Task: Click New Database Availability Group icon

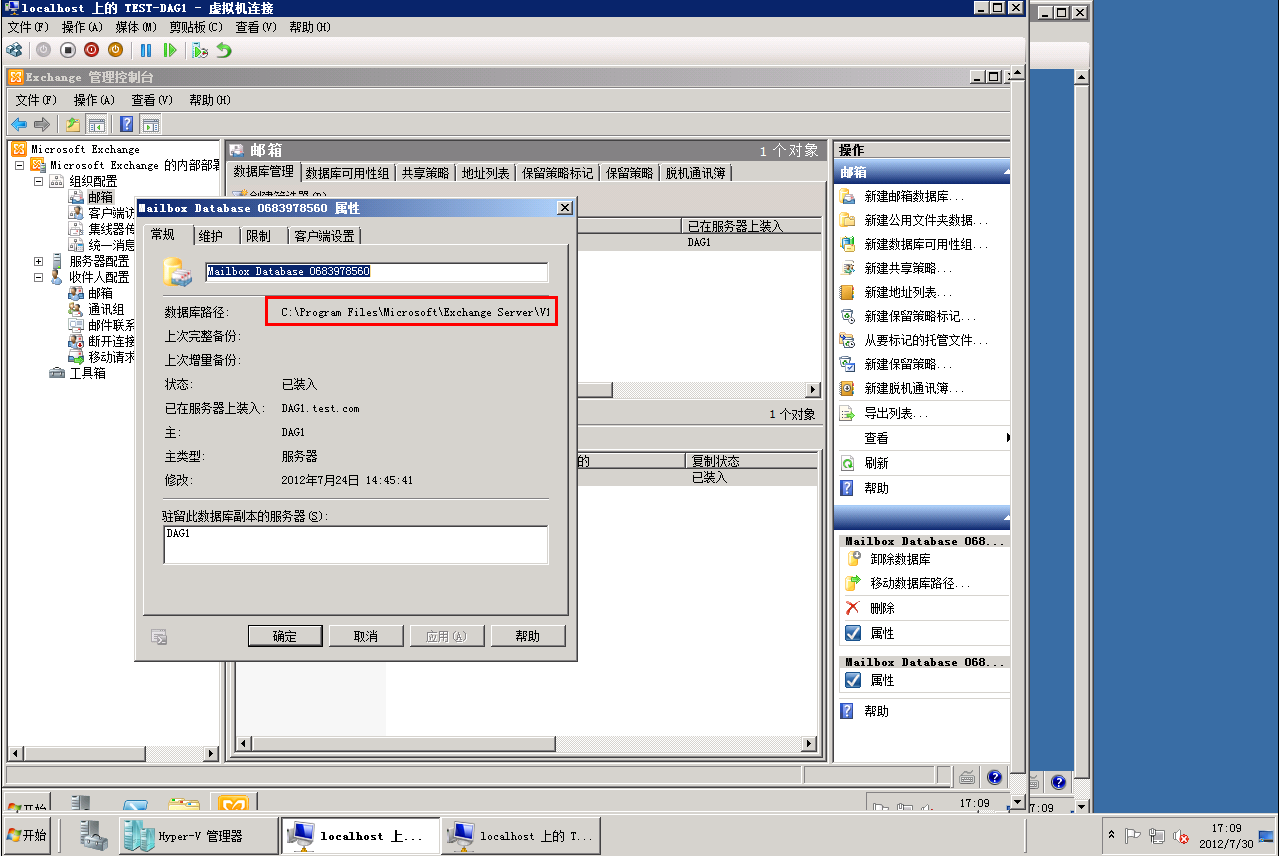Action: click(x=848, y=244)
